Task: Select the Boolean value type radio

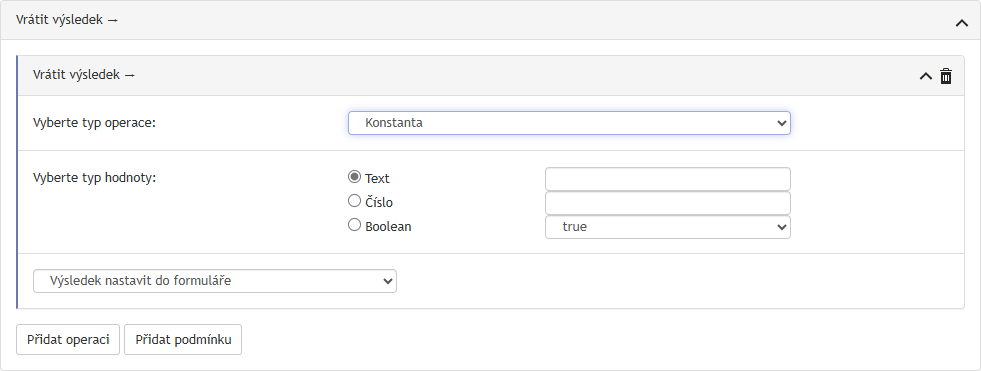Action: (354, 225)
